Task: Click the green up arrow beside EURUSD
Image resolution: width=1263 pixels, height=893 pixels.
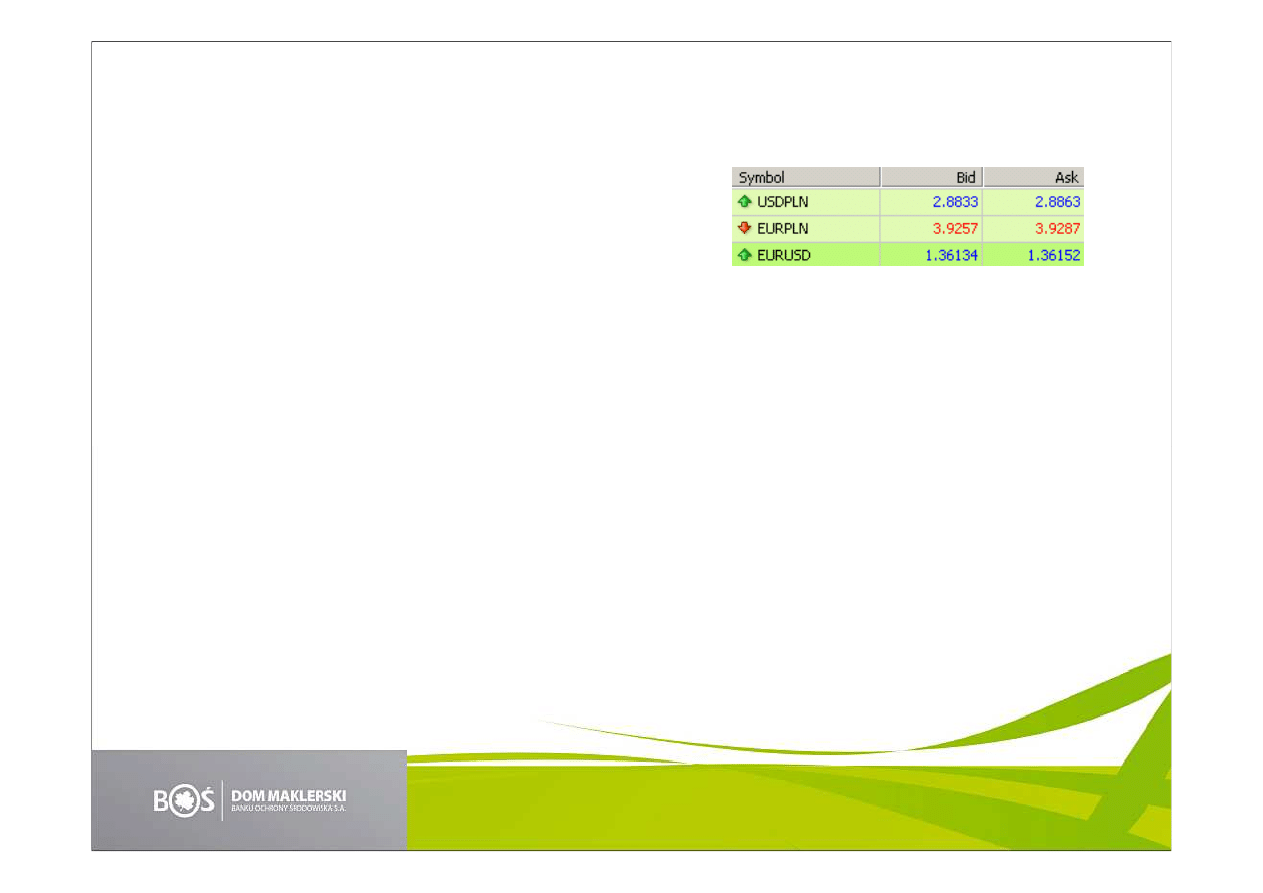Action: point(744,255)
